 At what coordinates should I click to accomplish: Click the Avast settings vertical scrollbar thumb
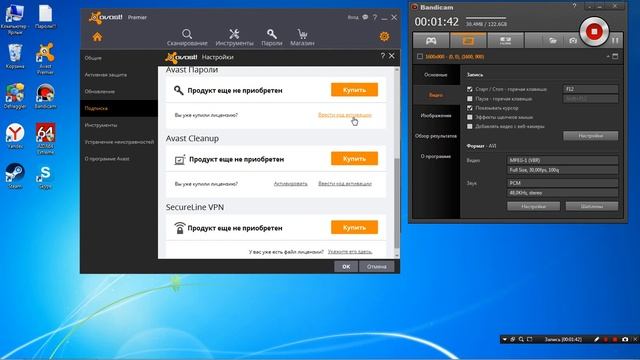[x=397, y=203]
